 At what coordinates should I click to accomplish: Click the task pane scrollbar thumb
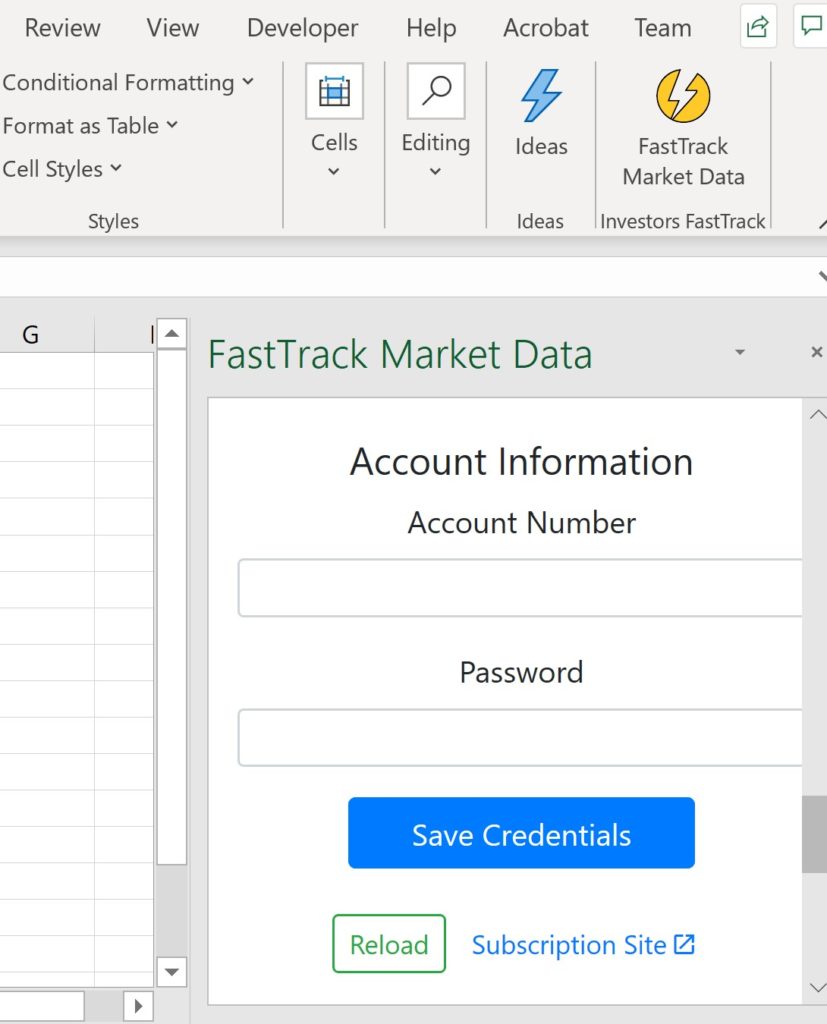pos(815,834)
